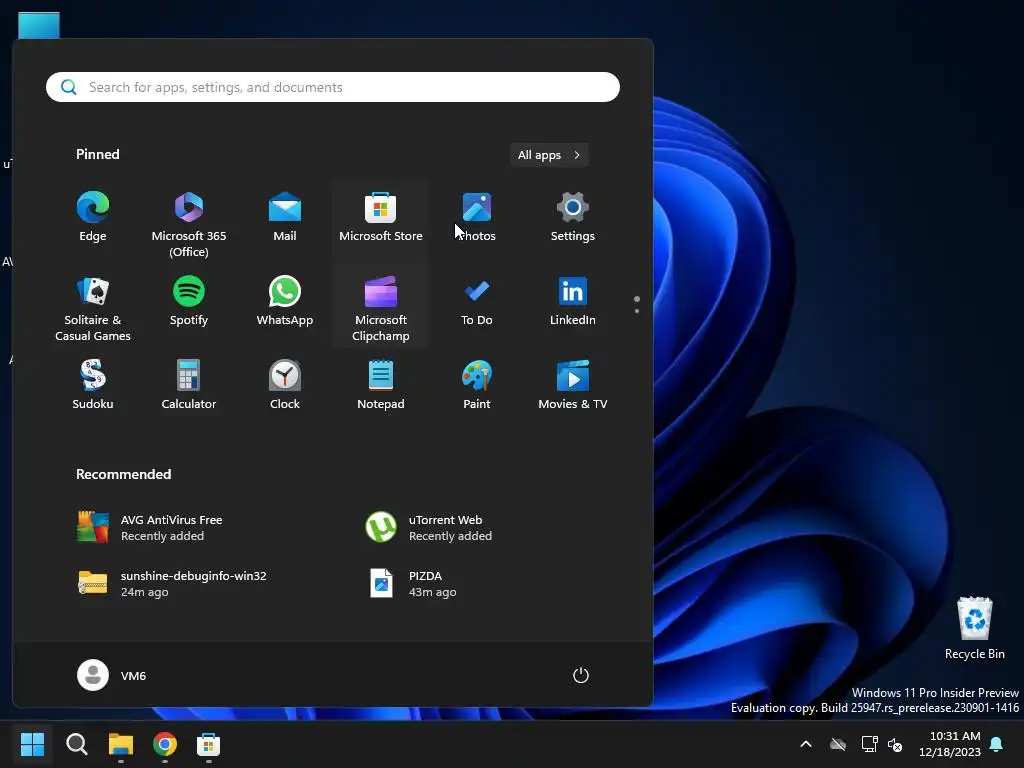Open Calculator

tap(189, 386)
